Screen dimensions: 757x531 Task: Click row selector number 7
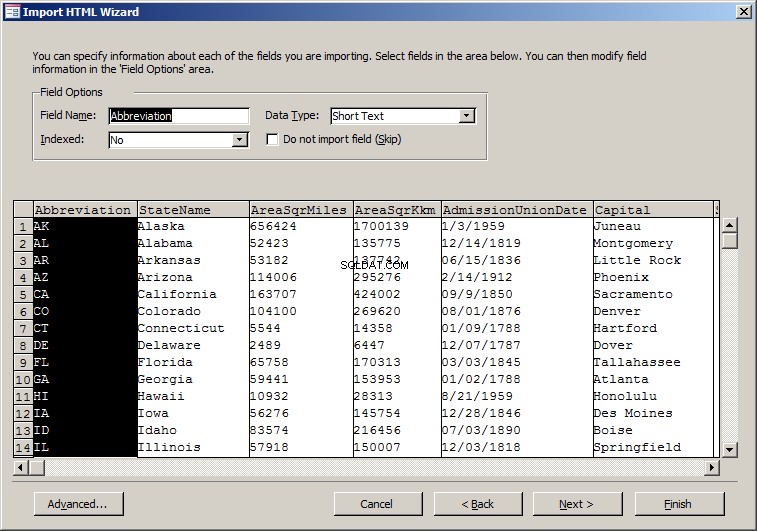(23, 329)
